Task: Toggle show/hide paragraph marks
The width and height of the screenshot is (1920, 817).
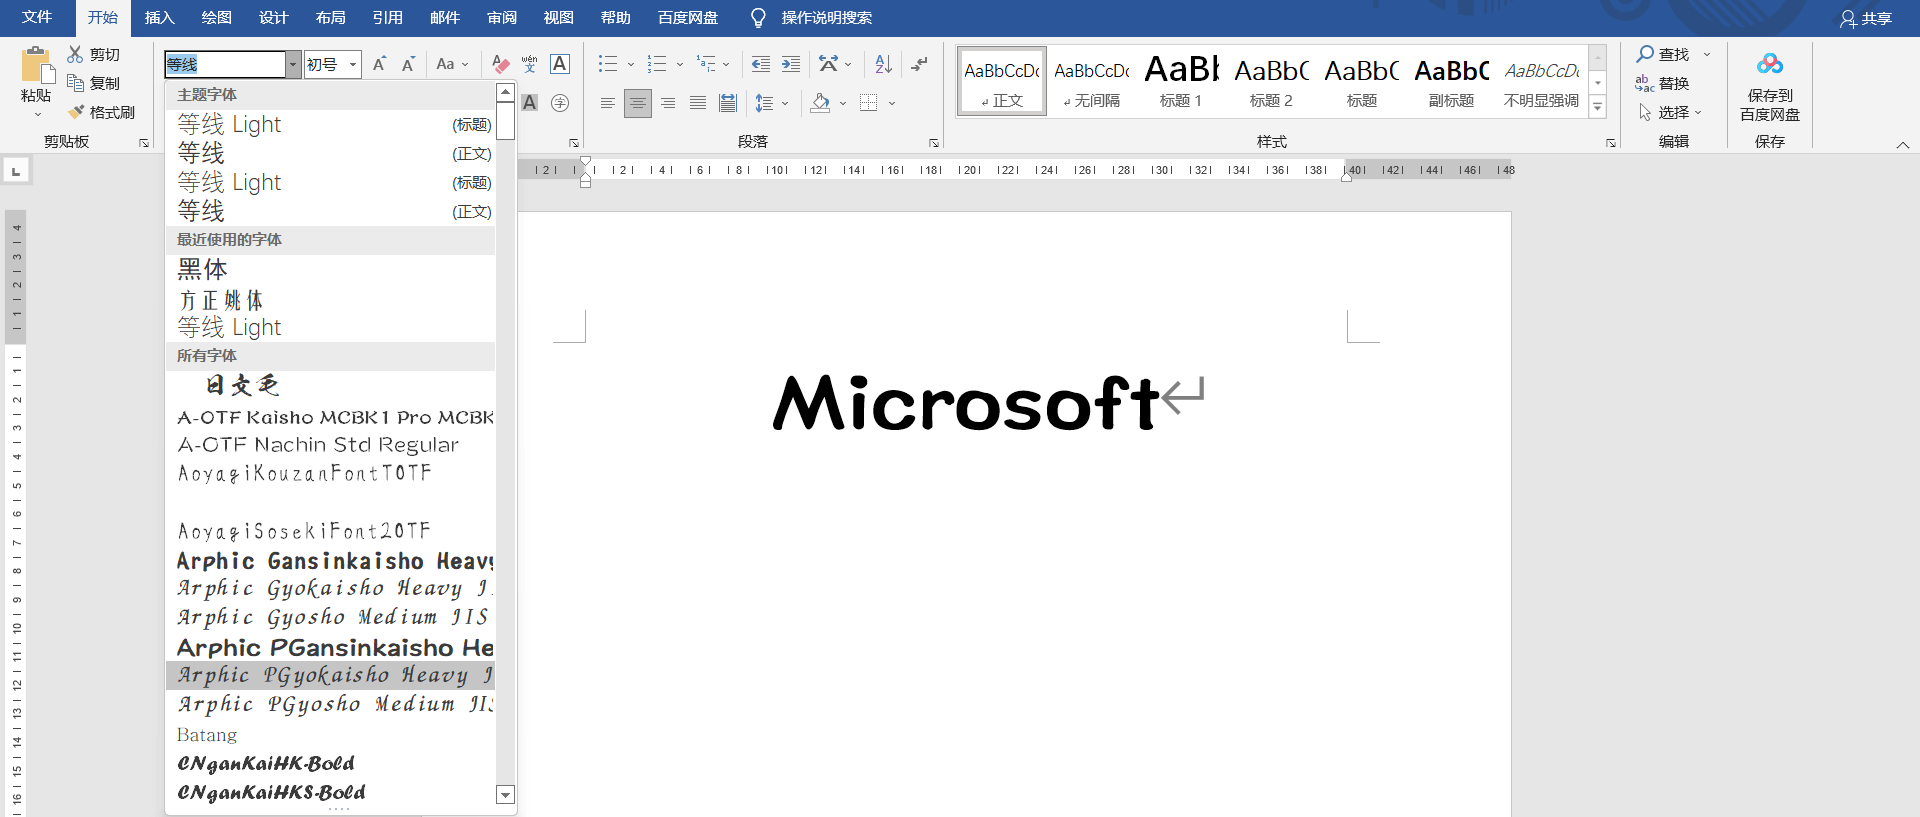Action: (x=920, y=64)
